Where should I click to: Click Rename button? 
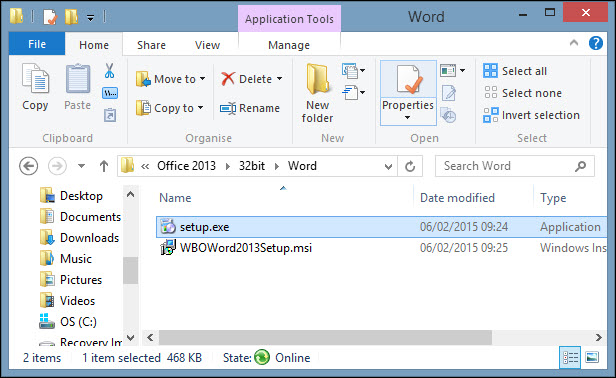[x=250, y=108]
